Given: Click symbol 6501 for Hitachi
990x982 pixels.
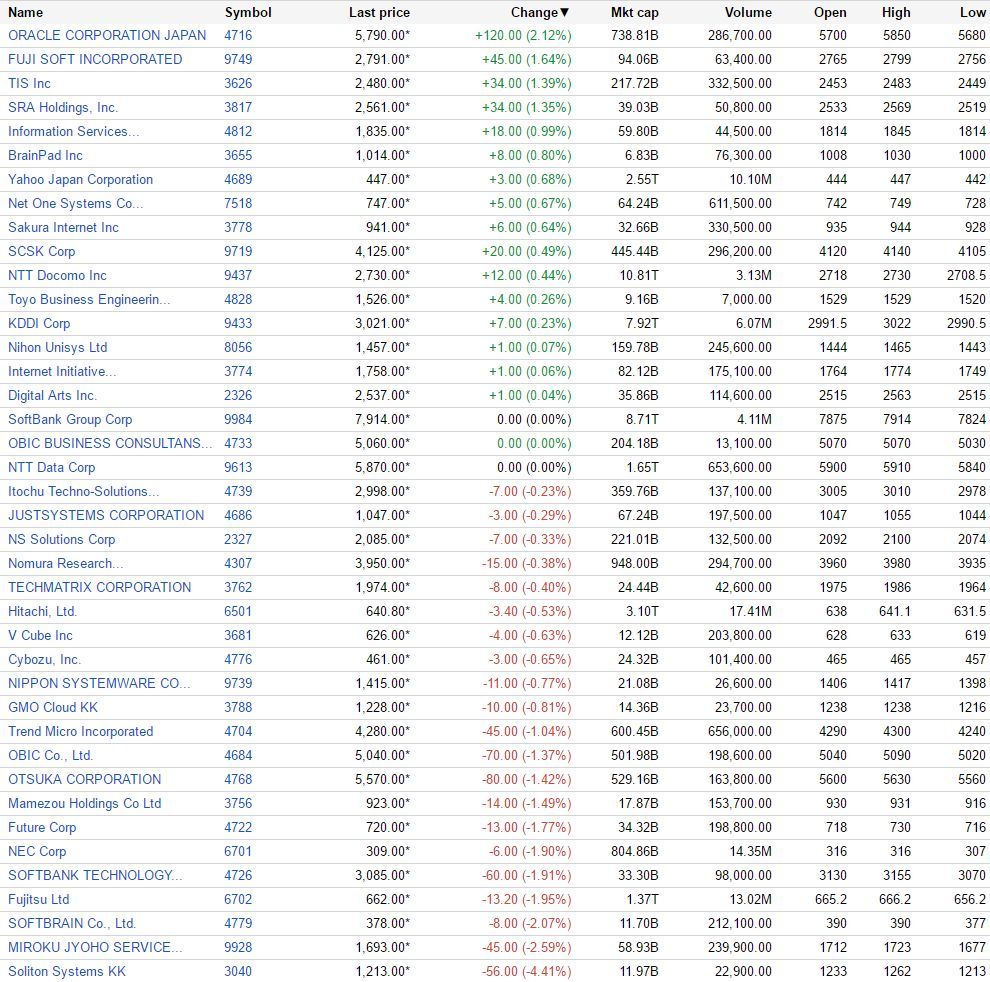Looking at the screenshot, I should pos(238,611).
